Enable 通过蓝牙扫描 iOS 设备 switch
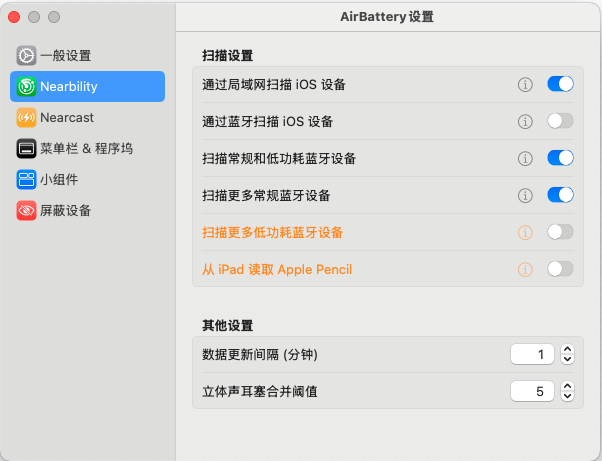This screenshot has width=602, height=461. [560, 121]
